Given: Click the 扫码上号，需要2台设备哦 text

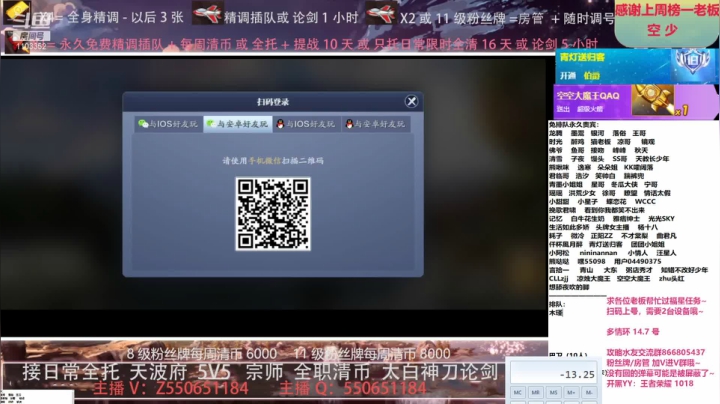Looking at the screenshot, I should click(654, 311).
